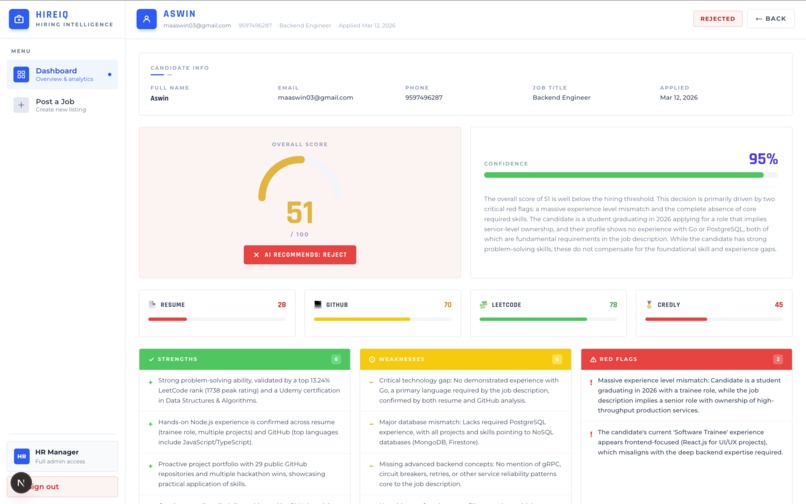
Task: Click the Credly medal icon in the score card
Action: pos(649,304)
